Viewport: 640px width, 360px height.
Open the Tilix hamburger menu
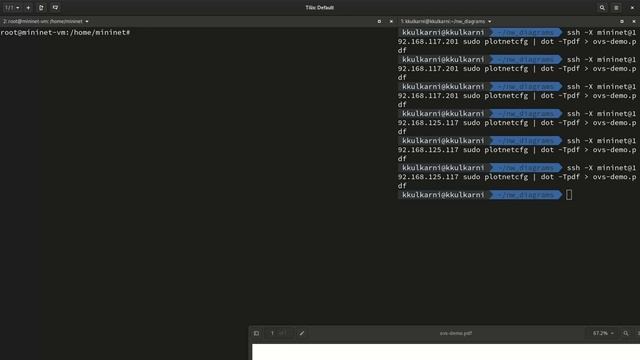coord(616,7)
